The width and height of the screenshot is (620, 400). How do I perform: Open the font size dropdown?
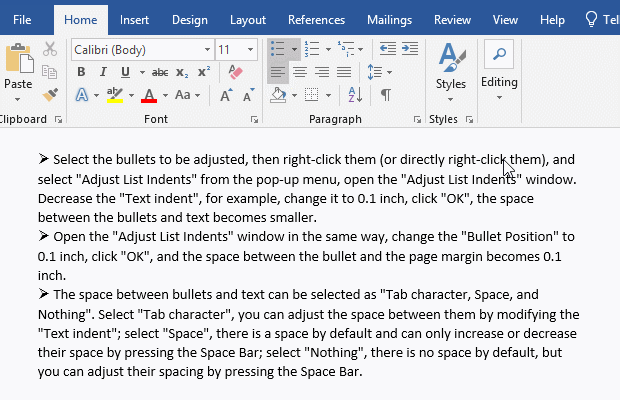click(250, 50)
